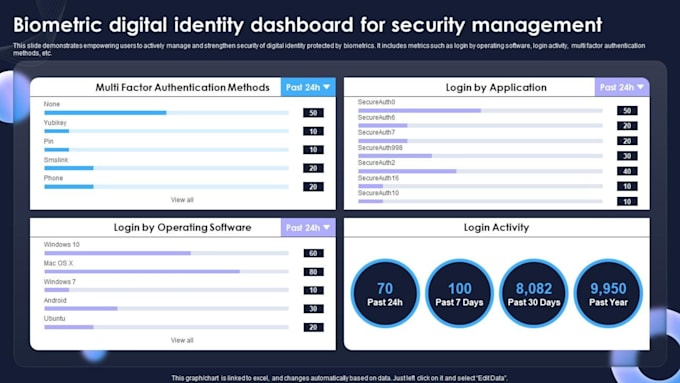Click the 10 value badge for Windows 7

tap(314, 290)
